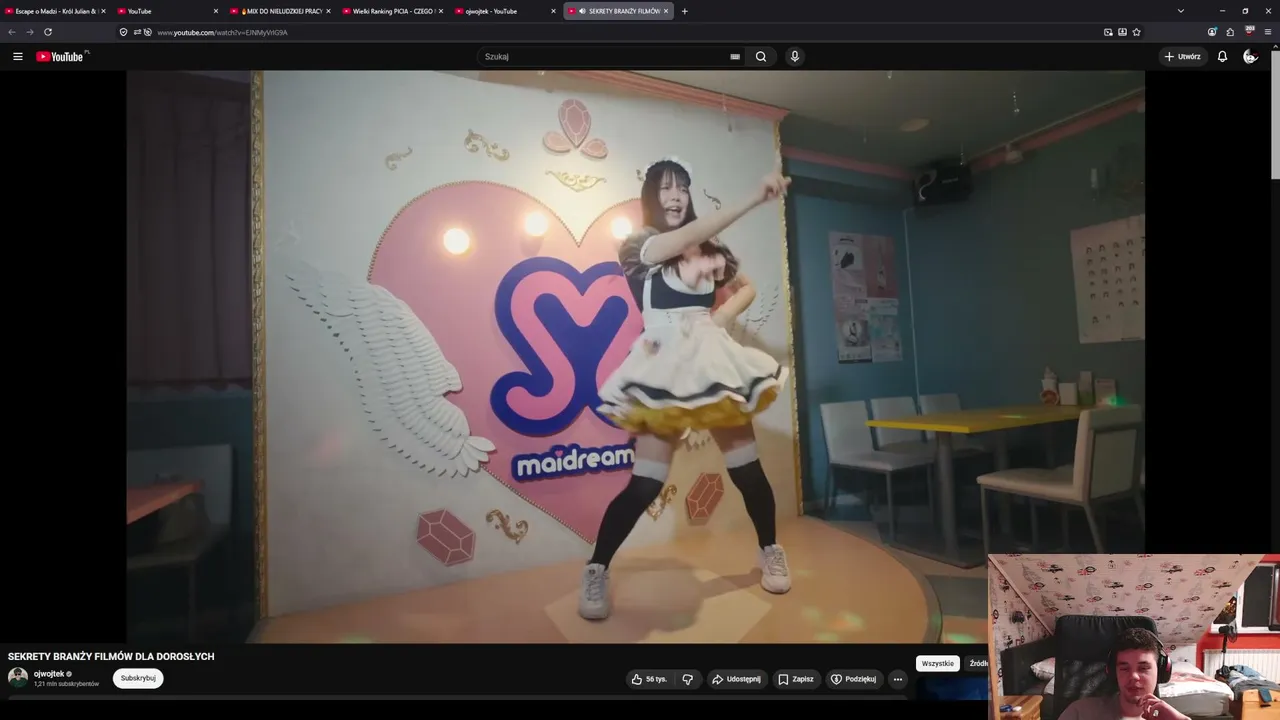Screen dimensions: 1280x720
Task: Click the site security shield icon
Action: tap(123, 32)
